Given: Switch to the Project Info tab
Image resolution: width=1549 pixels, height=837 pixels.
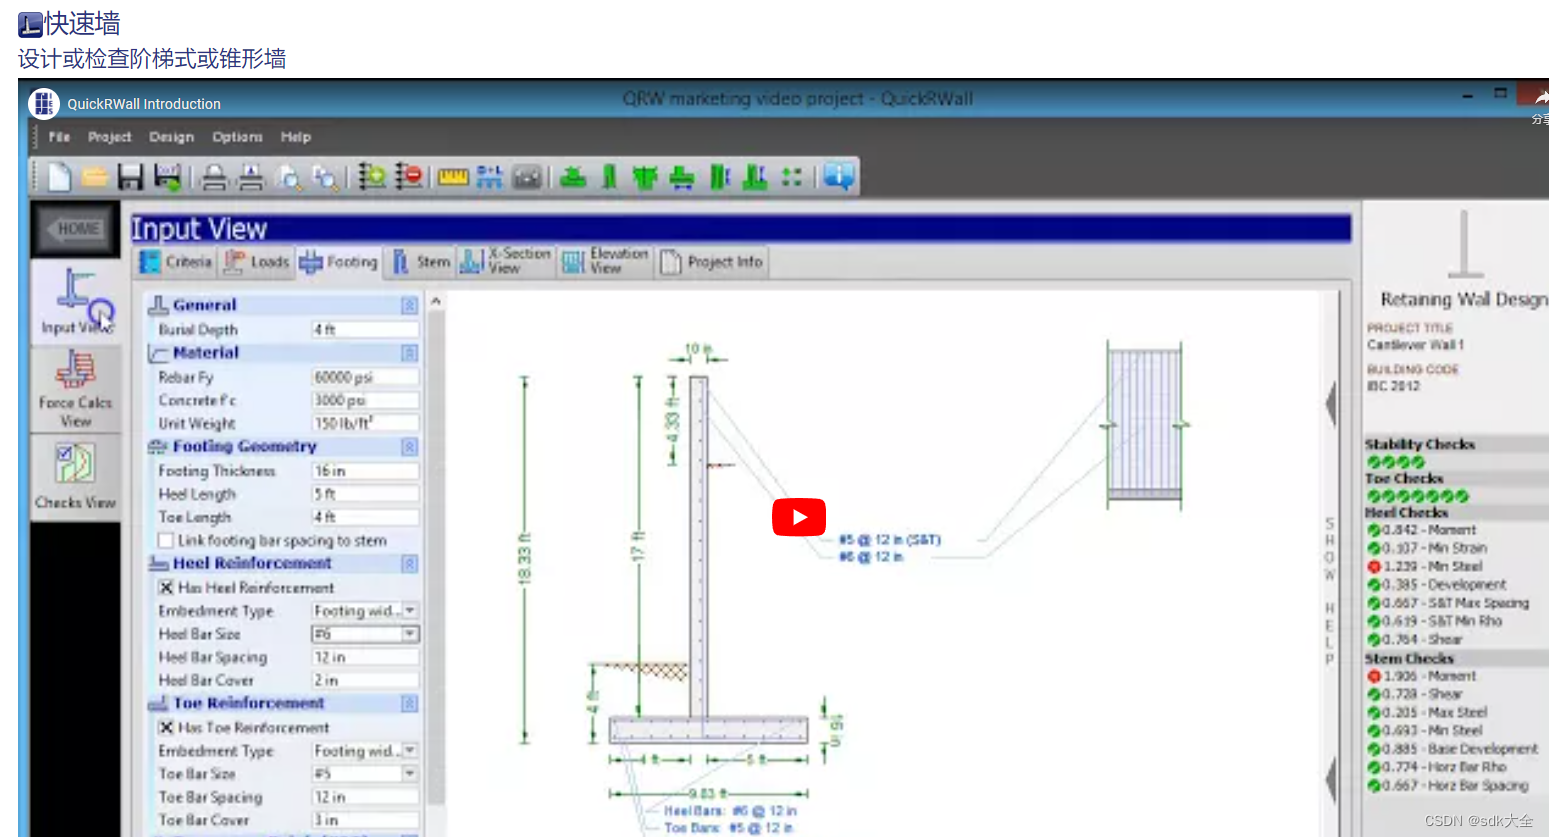Looking at the screenshot, I should point(712,262).
